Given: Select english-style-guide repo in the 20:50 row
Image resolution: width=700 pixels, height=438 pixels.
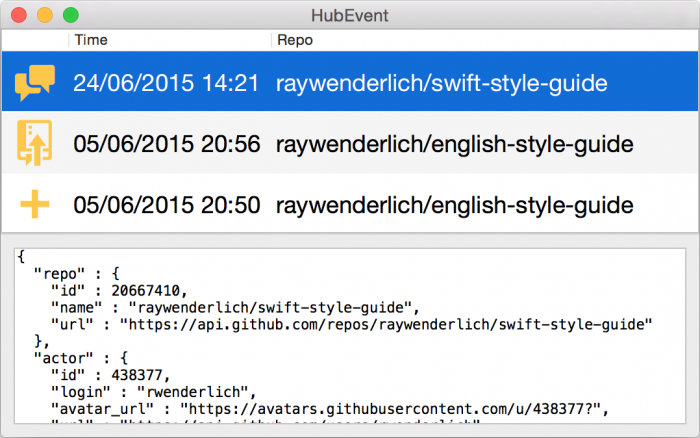Looking at the screenshot, I should pos(454,207).
